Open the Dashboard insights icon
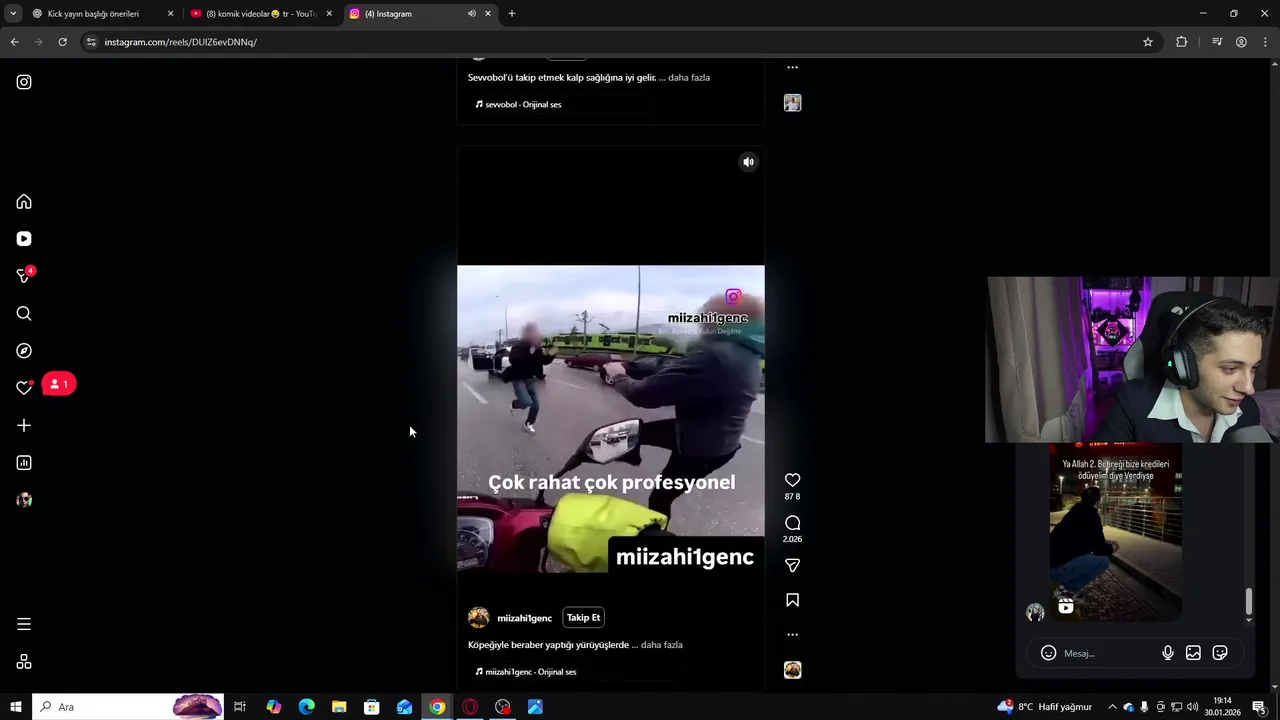Screen dimensions: 1280x720 (x=24, y=463)
